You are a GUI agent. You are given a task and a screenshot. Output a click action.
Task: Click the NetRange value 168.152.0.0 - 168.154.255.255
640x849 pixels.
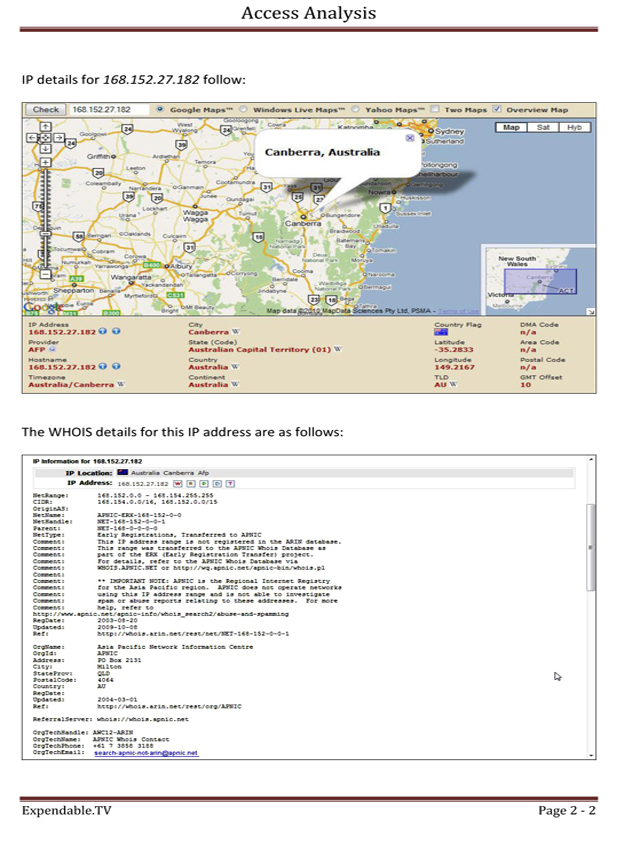[x=155, y=495]
